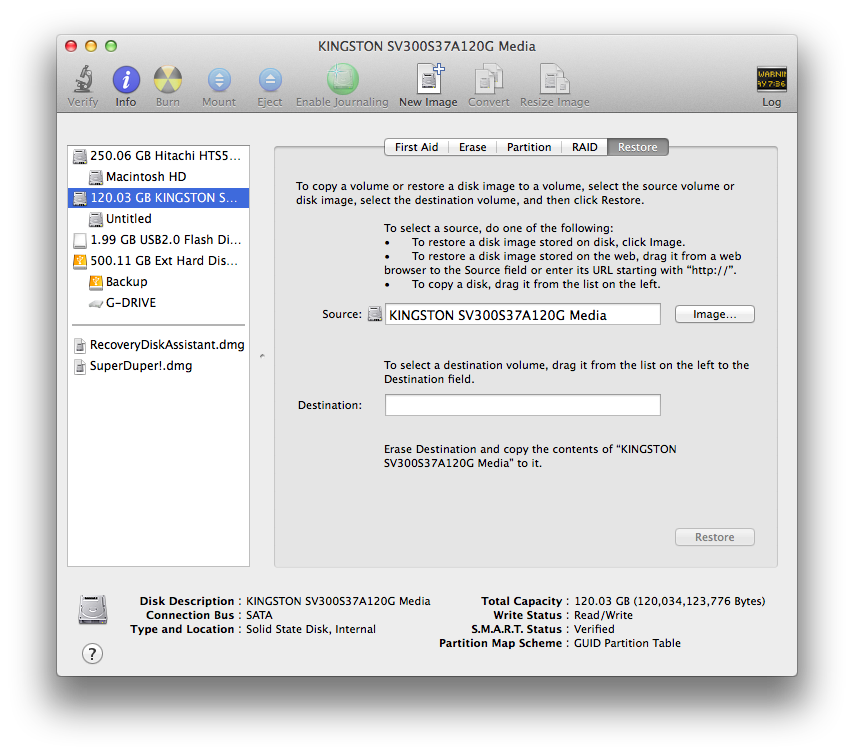This screenshot has height=755, width=854.
Task: Select the Untitled volume
Action: click(158, 219)
